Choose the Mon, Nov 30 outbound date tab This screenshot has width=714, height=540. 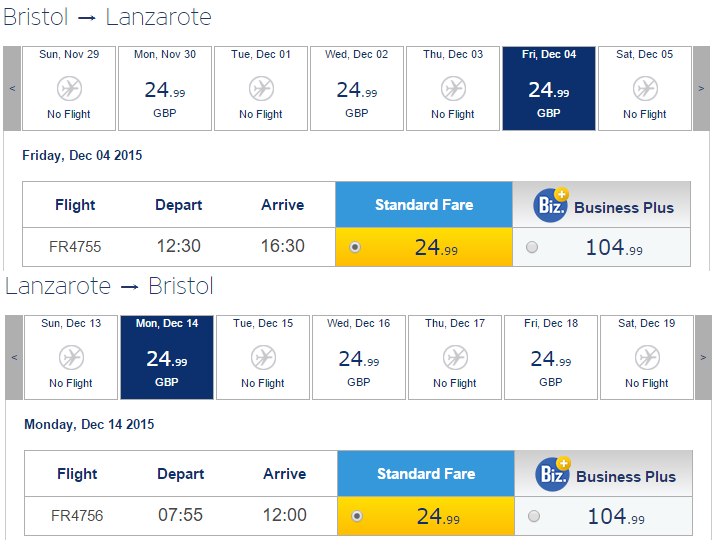[x=165, y=88]
